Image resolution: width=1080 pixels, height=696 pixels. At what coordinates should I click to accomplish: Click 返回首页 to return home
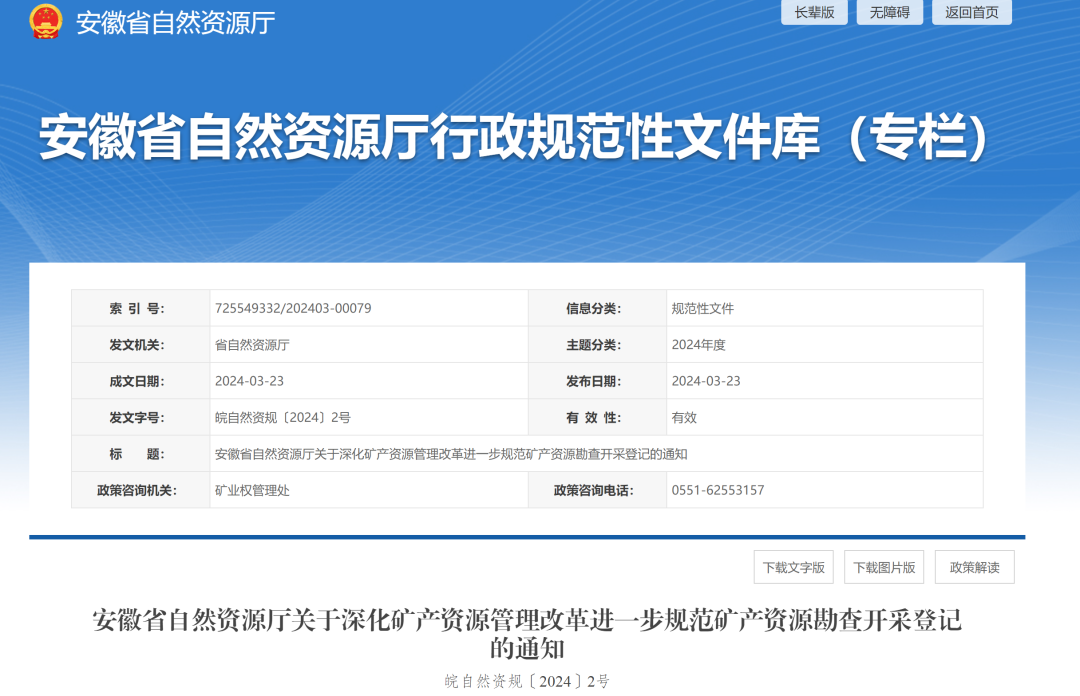coord(971,12)
